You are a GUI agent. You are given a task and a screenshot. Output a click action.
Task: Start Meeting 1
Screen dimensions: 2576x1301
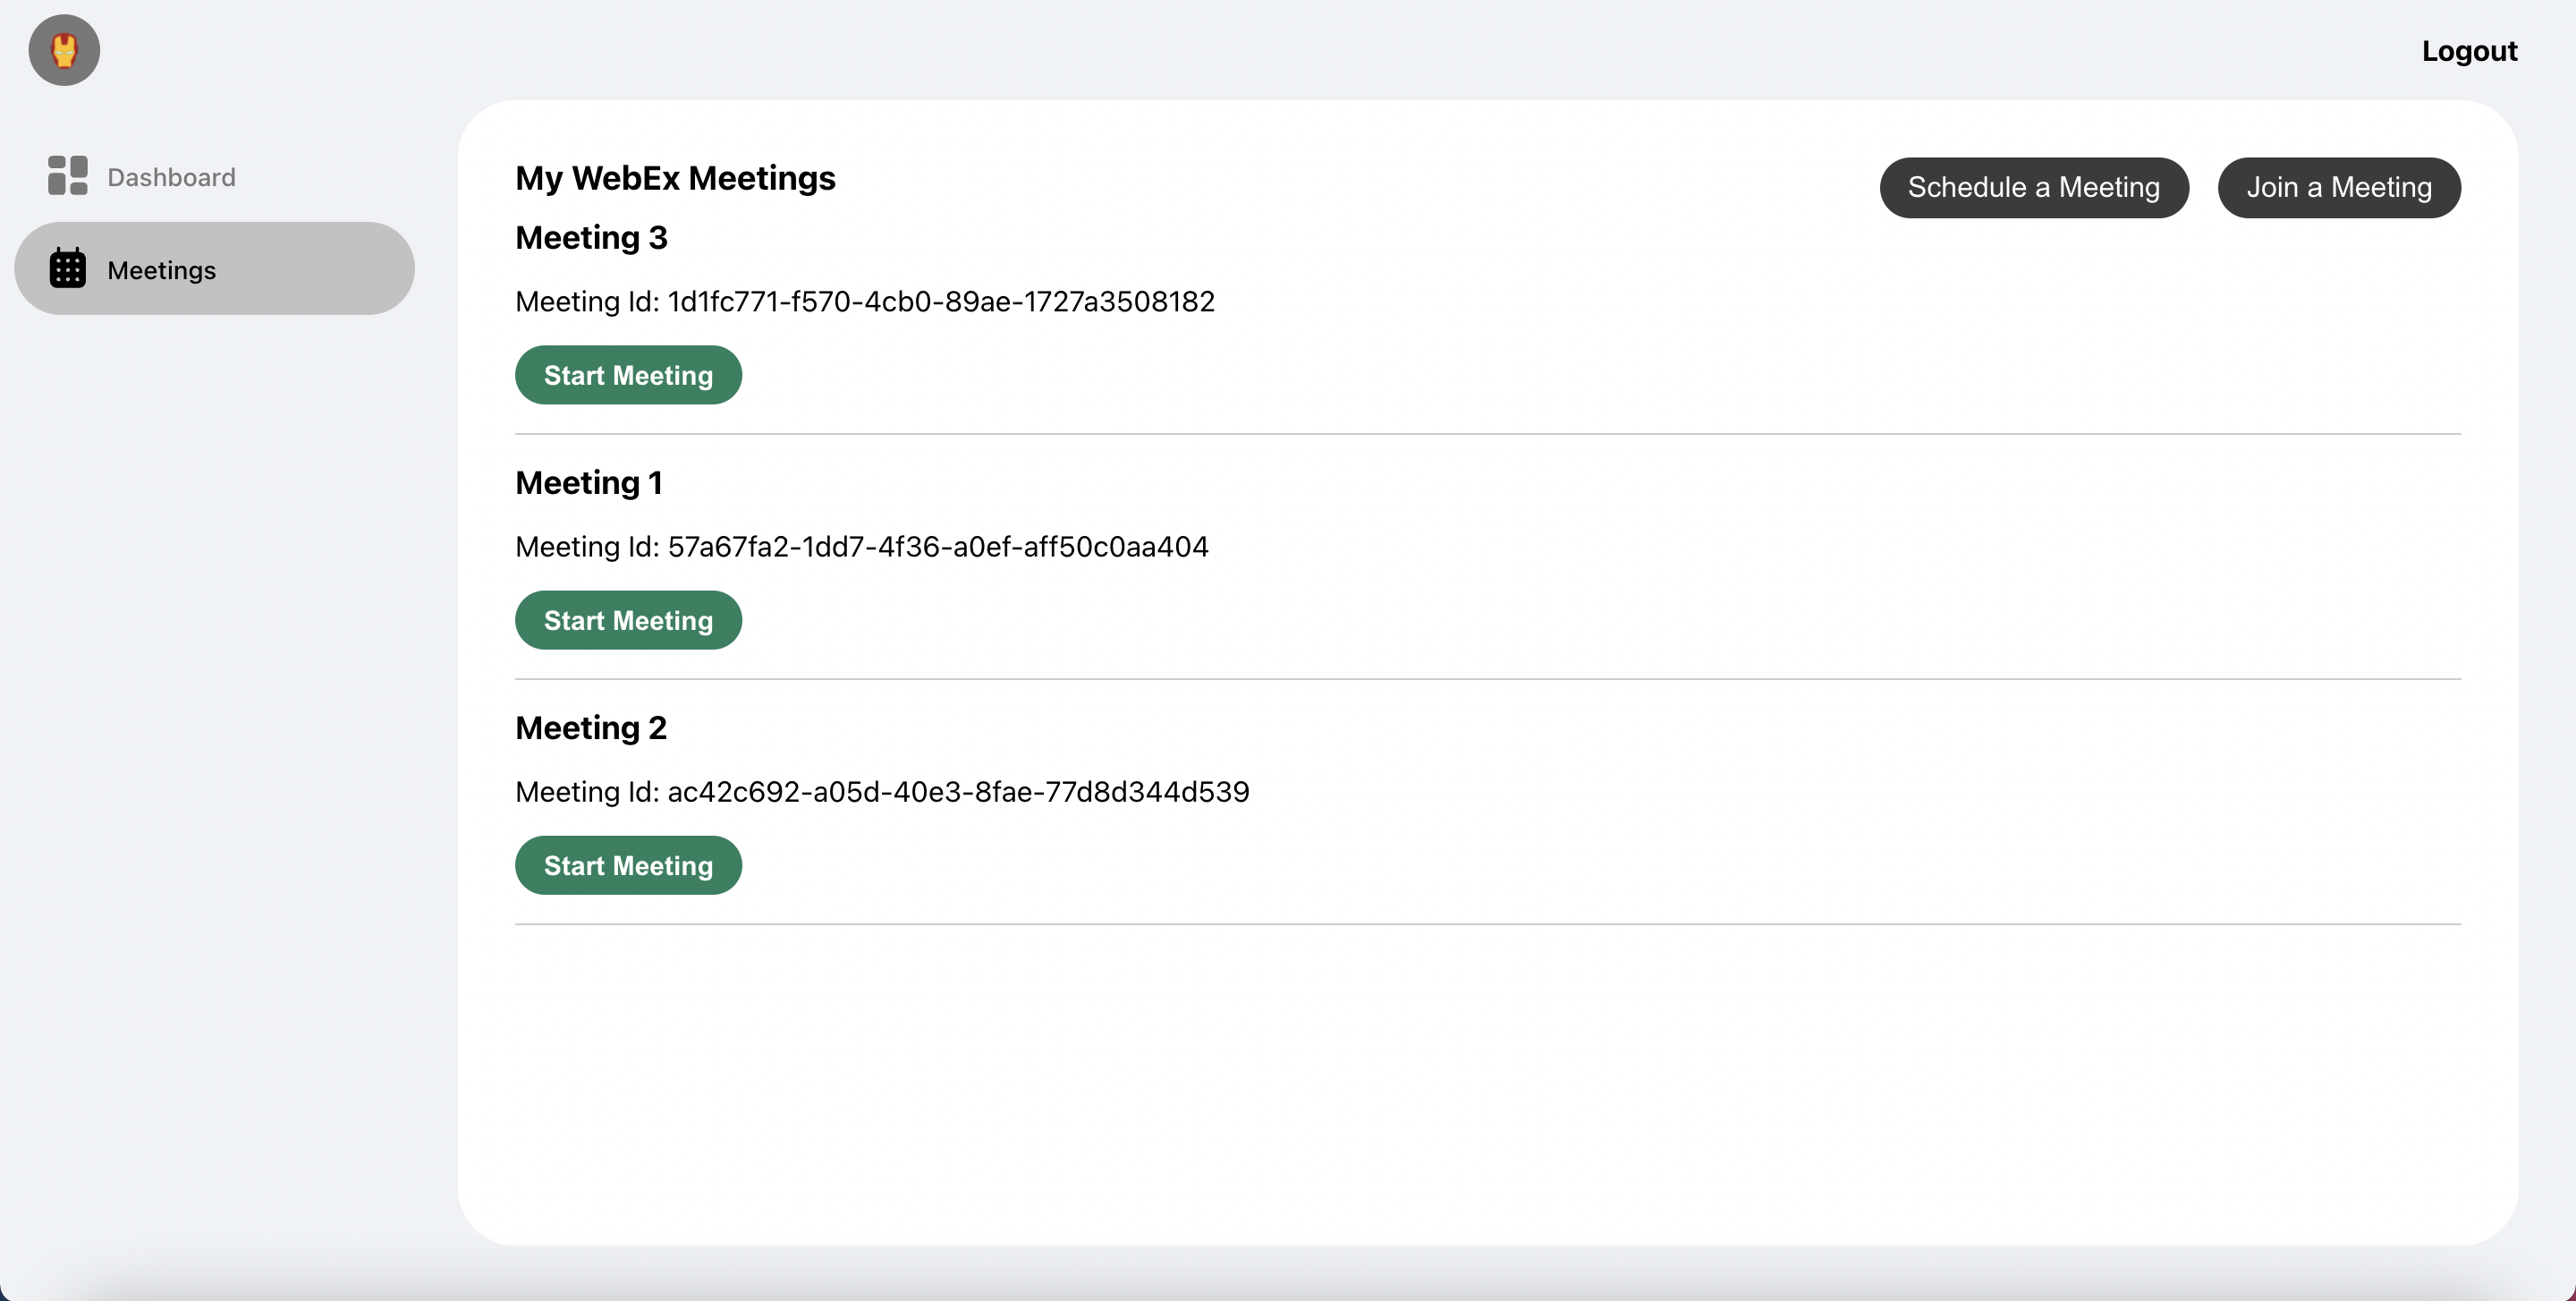(x=628, y=620)
